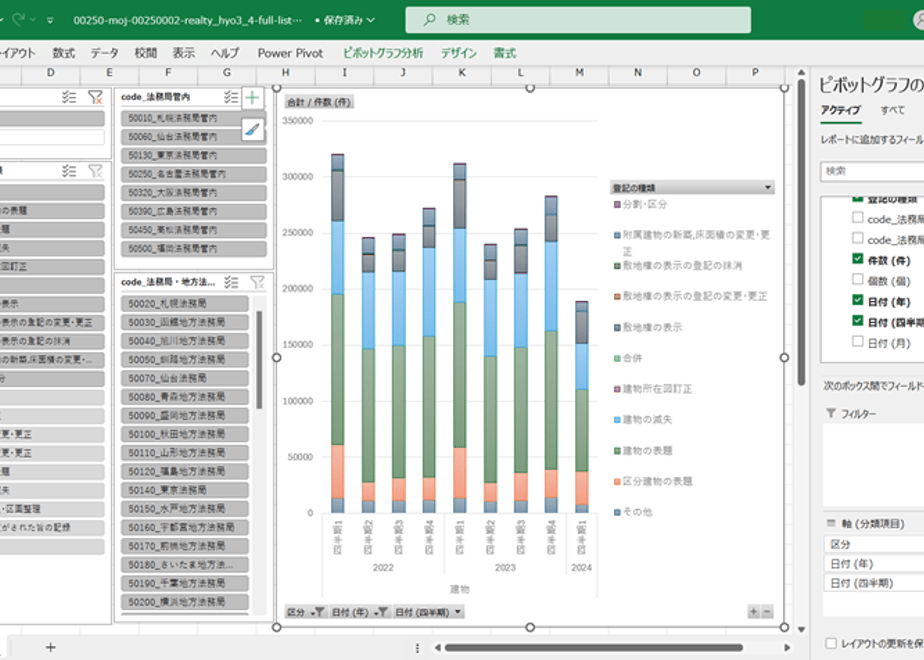This screenshot has width=924, height=660.
Task: Toggle multi-select on code_法務局管内 slicer
Action: pyautogui.click(x=231, y=97)
